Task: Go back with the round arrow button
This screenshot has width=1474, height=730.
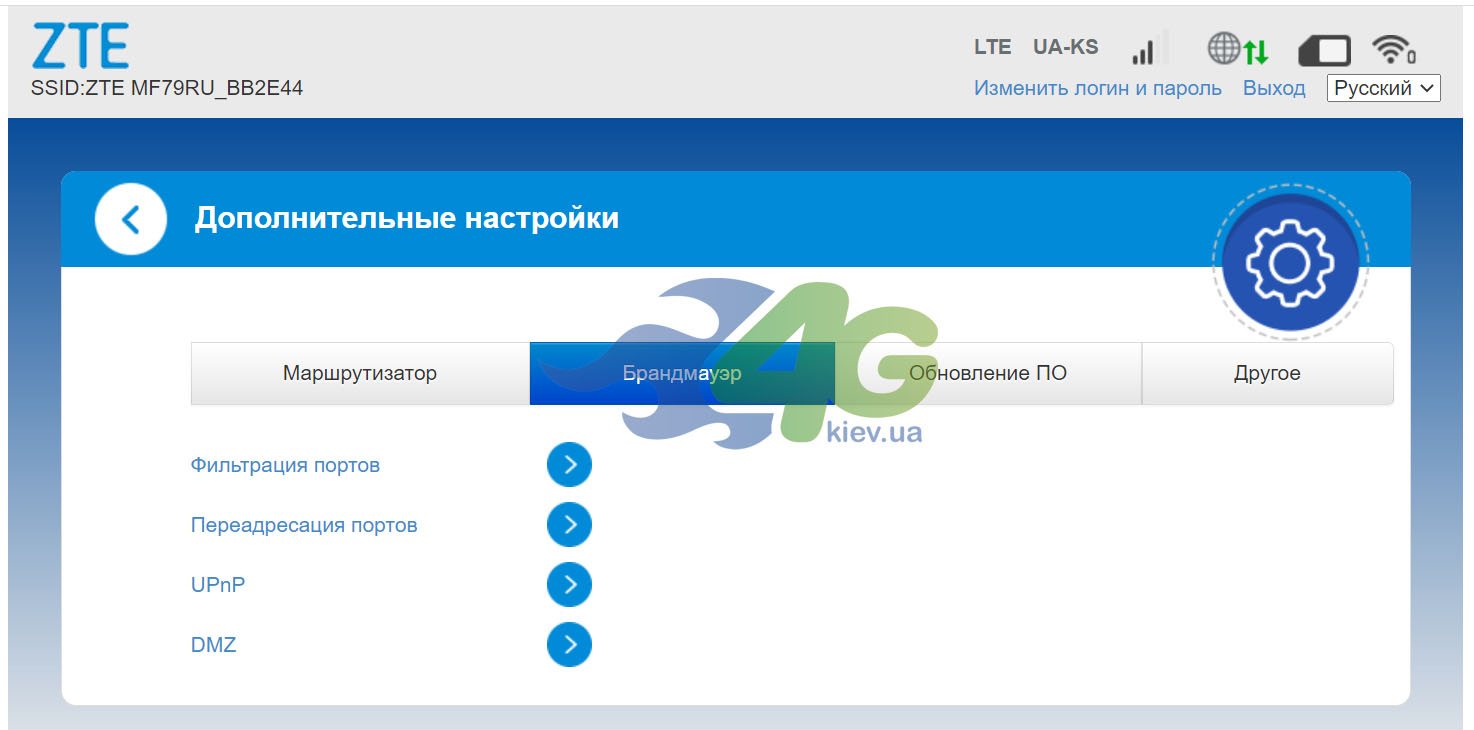Action: pyautogui.click(x=130, y=219)
